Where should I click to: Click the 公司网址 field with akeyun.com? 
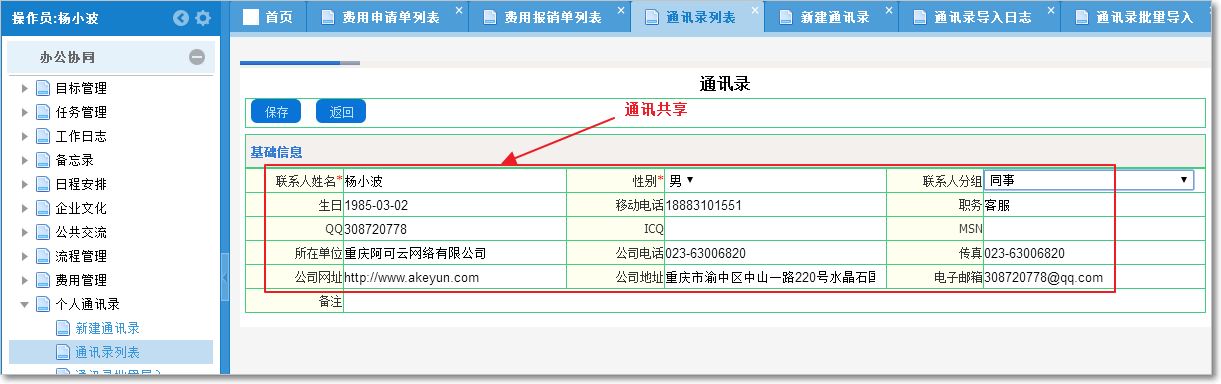pyautogui.click(x=454, y=277)
